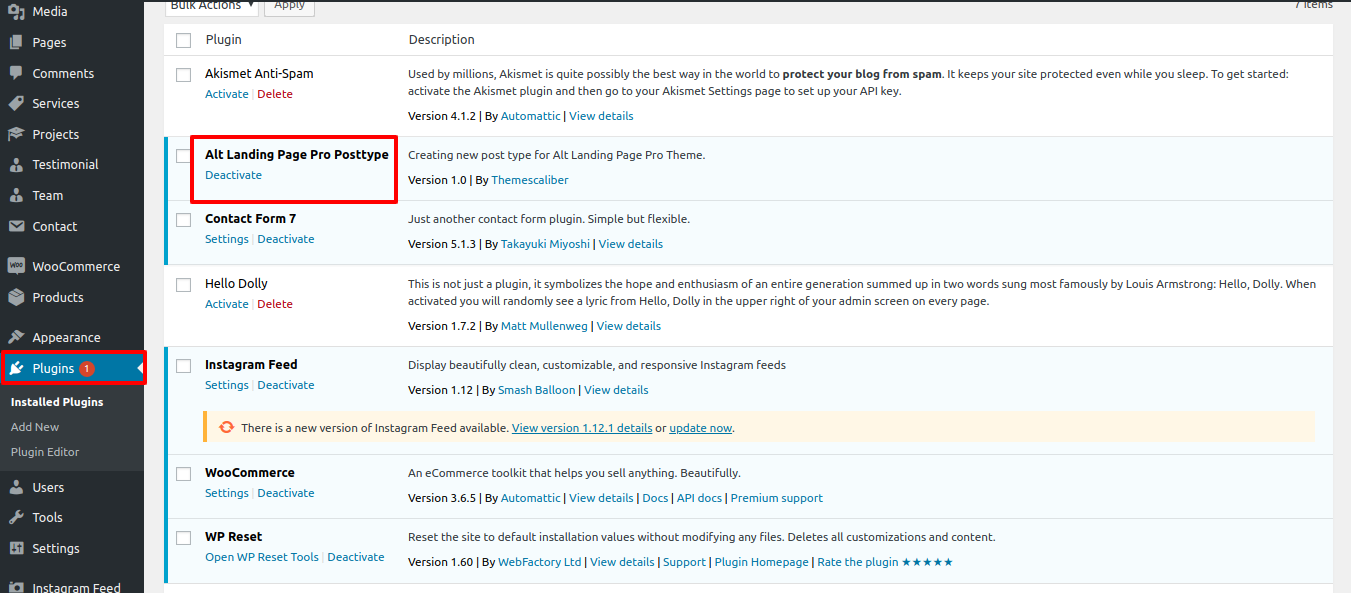Click the Contact envelope icon
This screenshot has height=593, width=1351.
point(16,226)
